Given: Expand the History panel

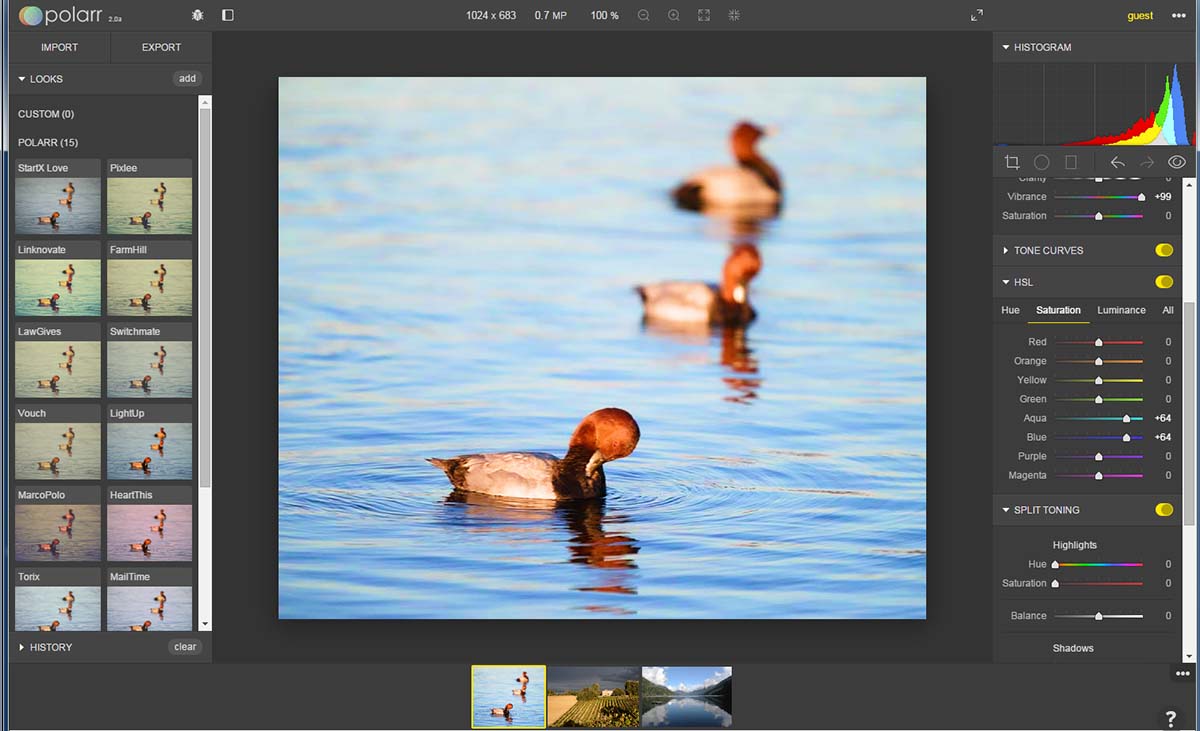Looking at the screenshot, I should (x=51, y=647).
